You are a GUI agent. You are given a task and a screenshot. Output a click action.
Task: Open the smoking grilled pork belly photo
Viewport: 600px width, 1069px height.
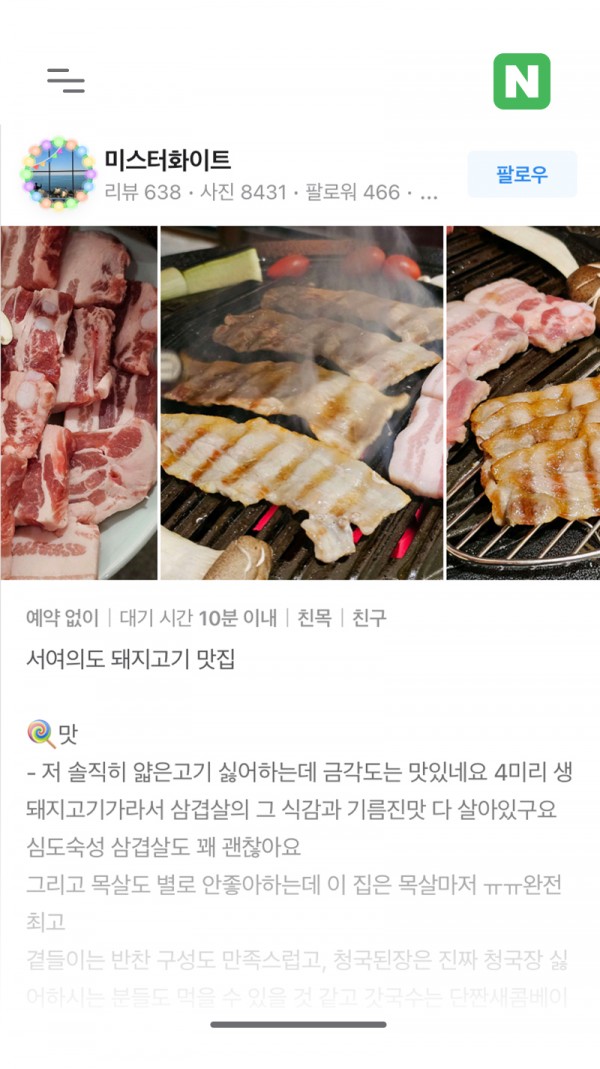pyautogui.click(x=302, y=403)
